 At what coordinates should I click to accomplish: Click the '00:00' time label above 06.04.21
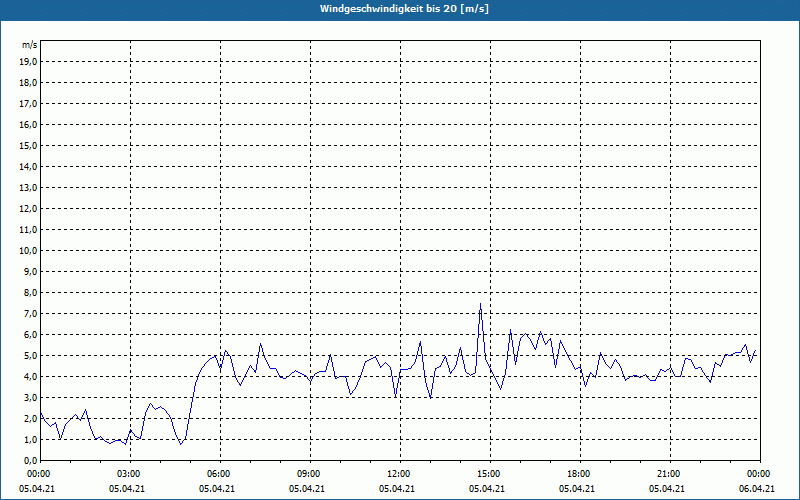[759, 474]
